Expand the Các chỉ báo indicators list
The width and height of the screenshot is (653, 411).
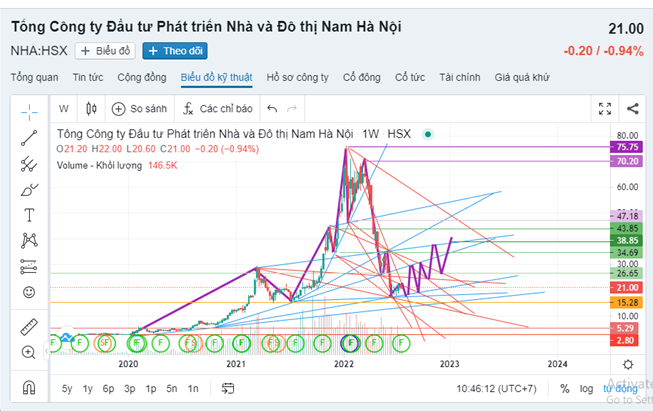click(x=215, y=108)
